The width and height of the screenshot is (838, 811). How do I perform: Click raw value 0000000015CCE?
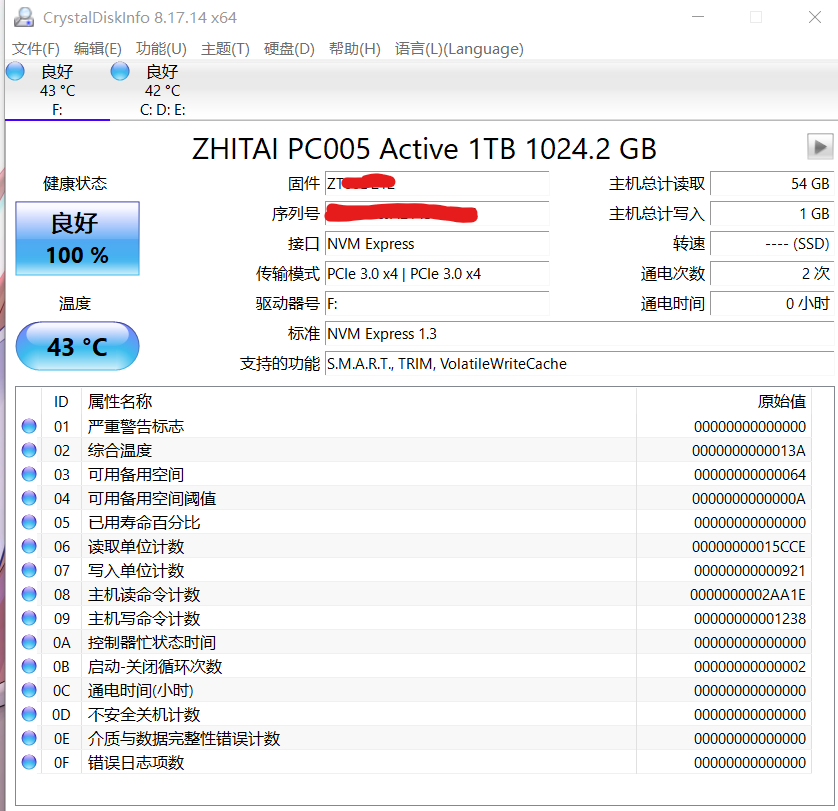748,547
